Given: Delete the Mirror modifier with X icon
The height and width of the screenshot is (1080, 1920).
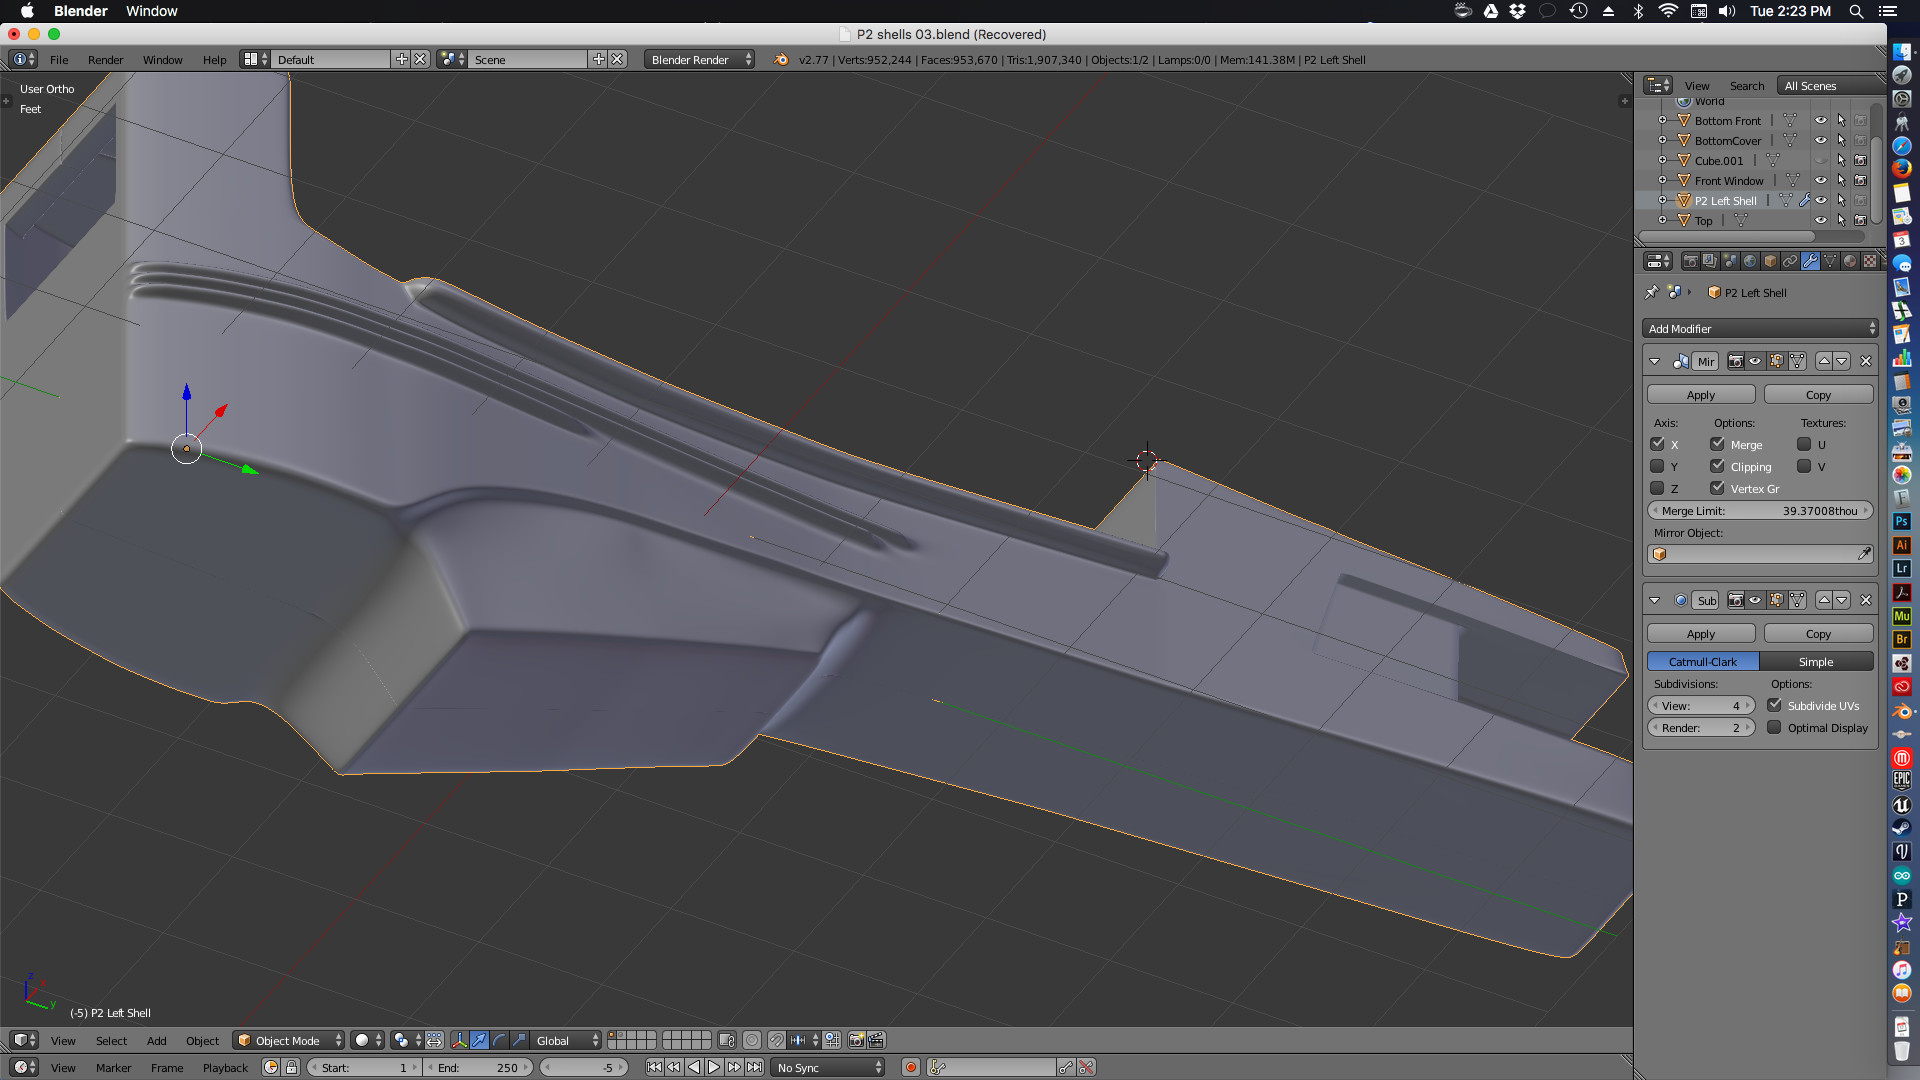Looking at the screenshot, I should tap(1866, 361).
